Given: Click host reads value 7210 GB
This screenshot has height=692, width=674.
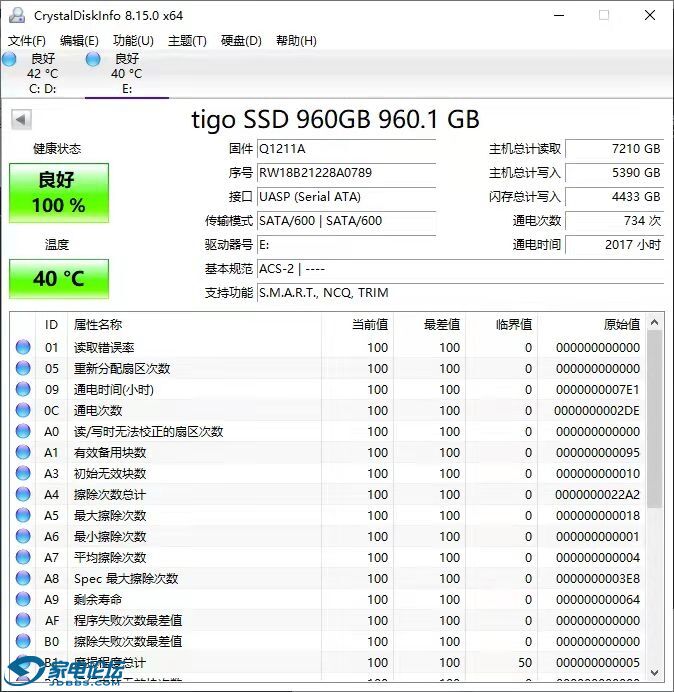Looking at the screenshot, I should pos(614,149).
